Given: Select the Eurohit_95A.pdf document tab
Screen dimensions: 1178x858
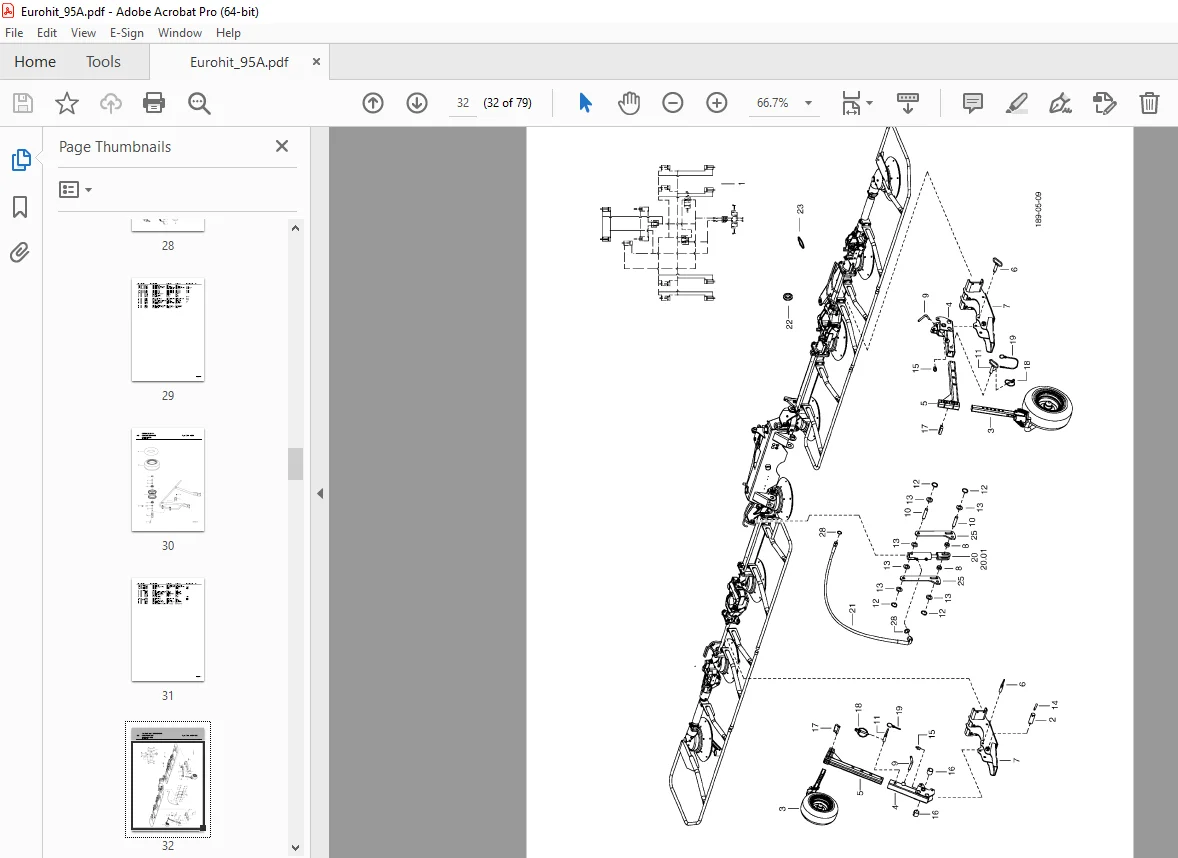Looking at the screenshot, I should (239, 62).
